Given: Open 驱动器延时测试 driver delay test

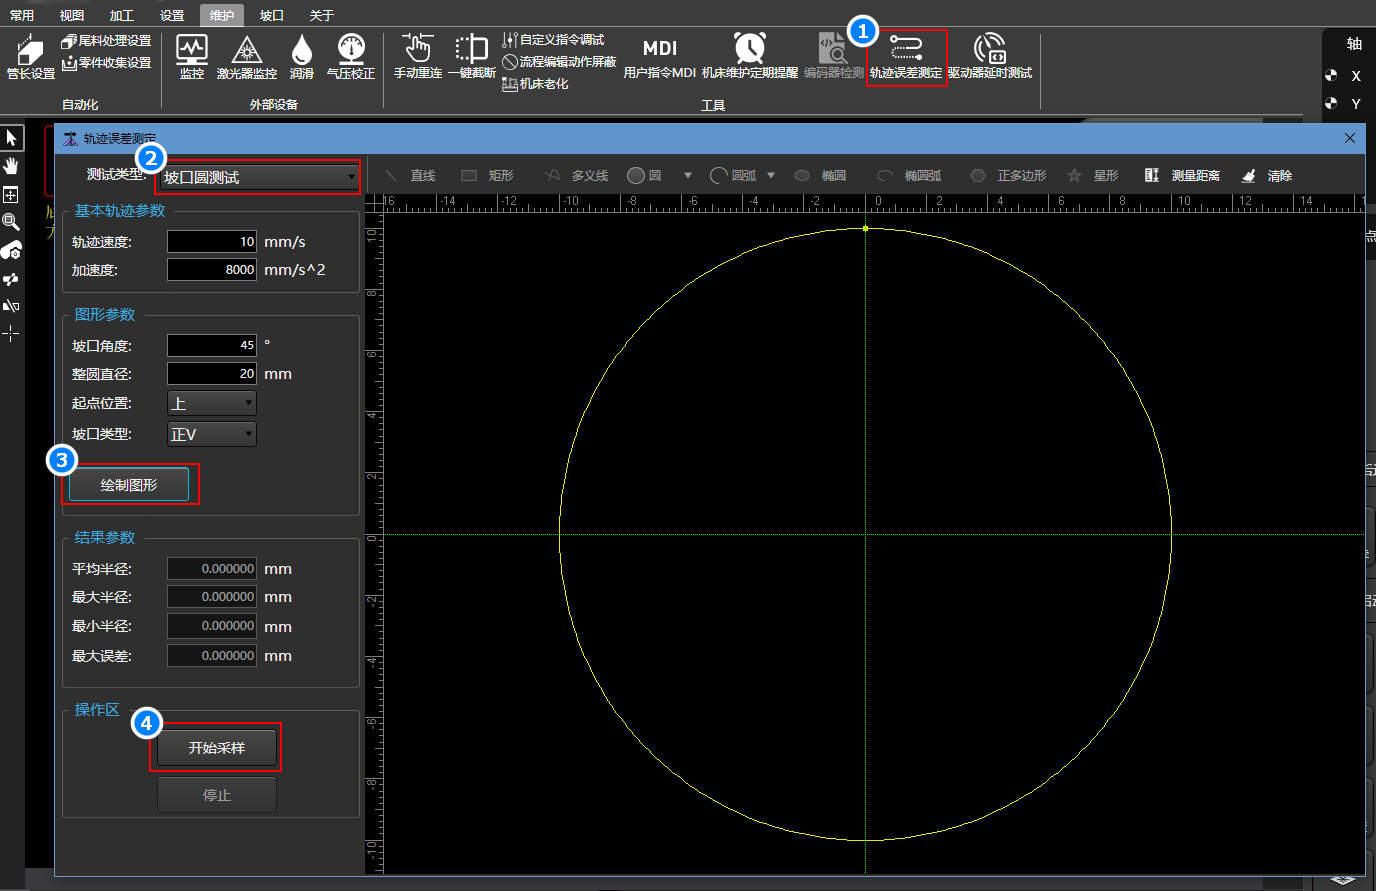Looking at the screenshot, I should pyautogui.click(x=990, y=57).
